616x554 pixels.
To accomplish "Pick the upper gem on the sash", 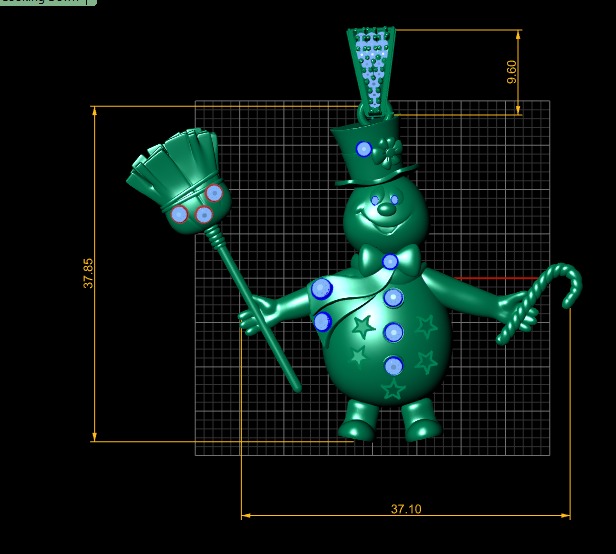I will pos(322,289).
